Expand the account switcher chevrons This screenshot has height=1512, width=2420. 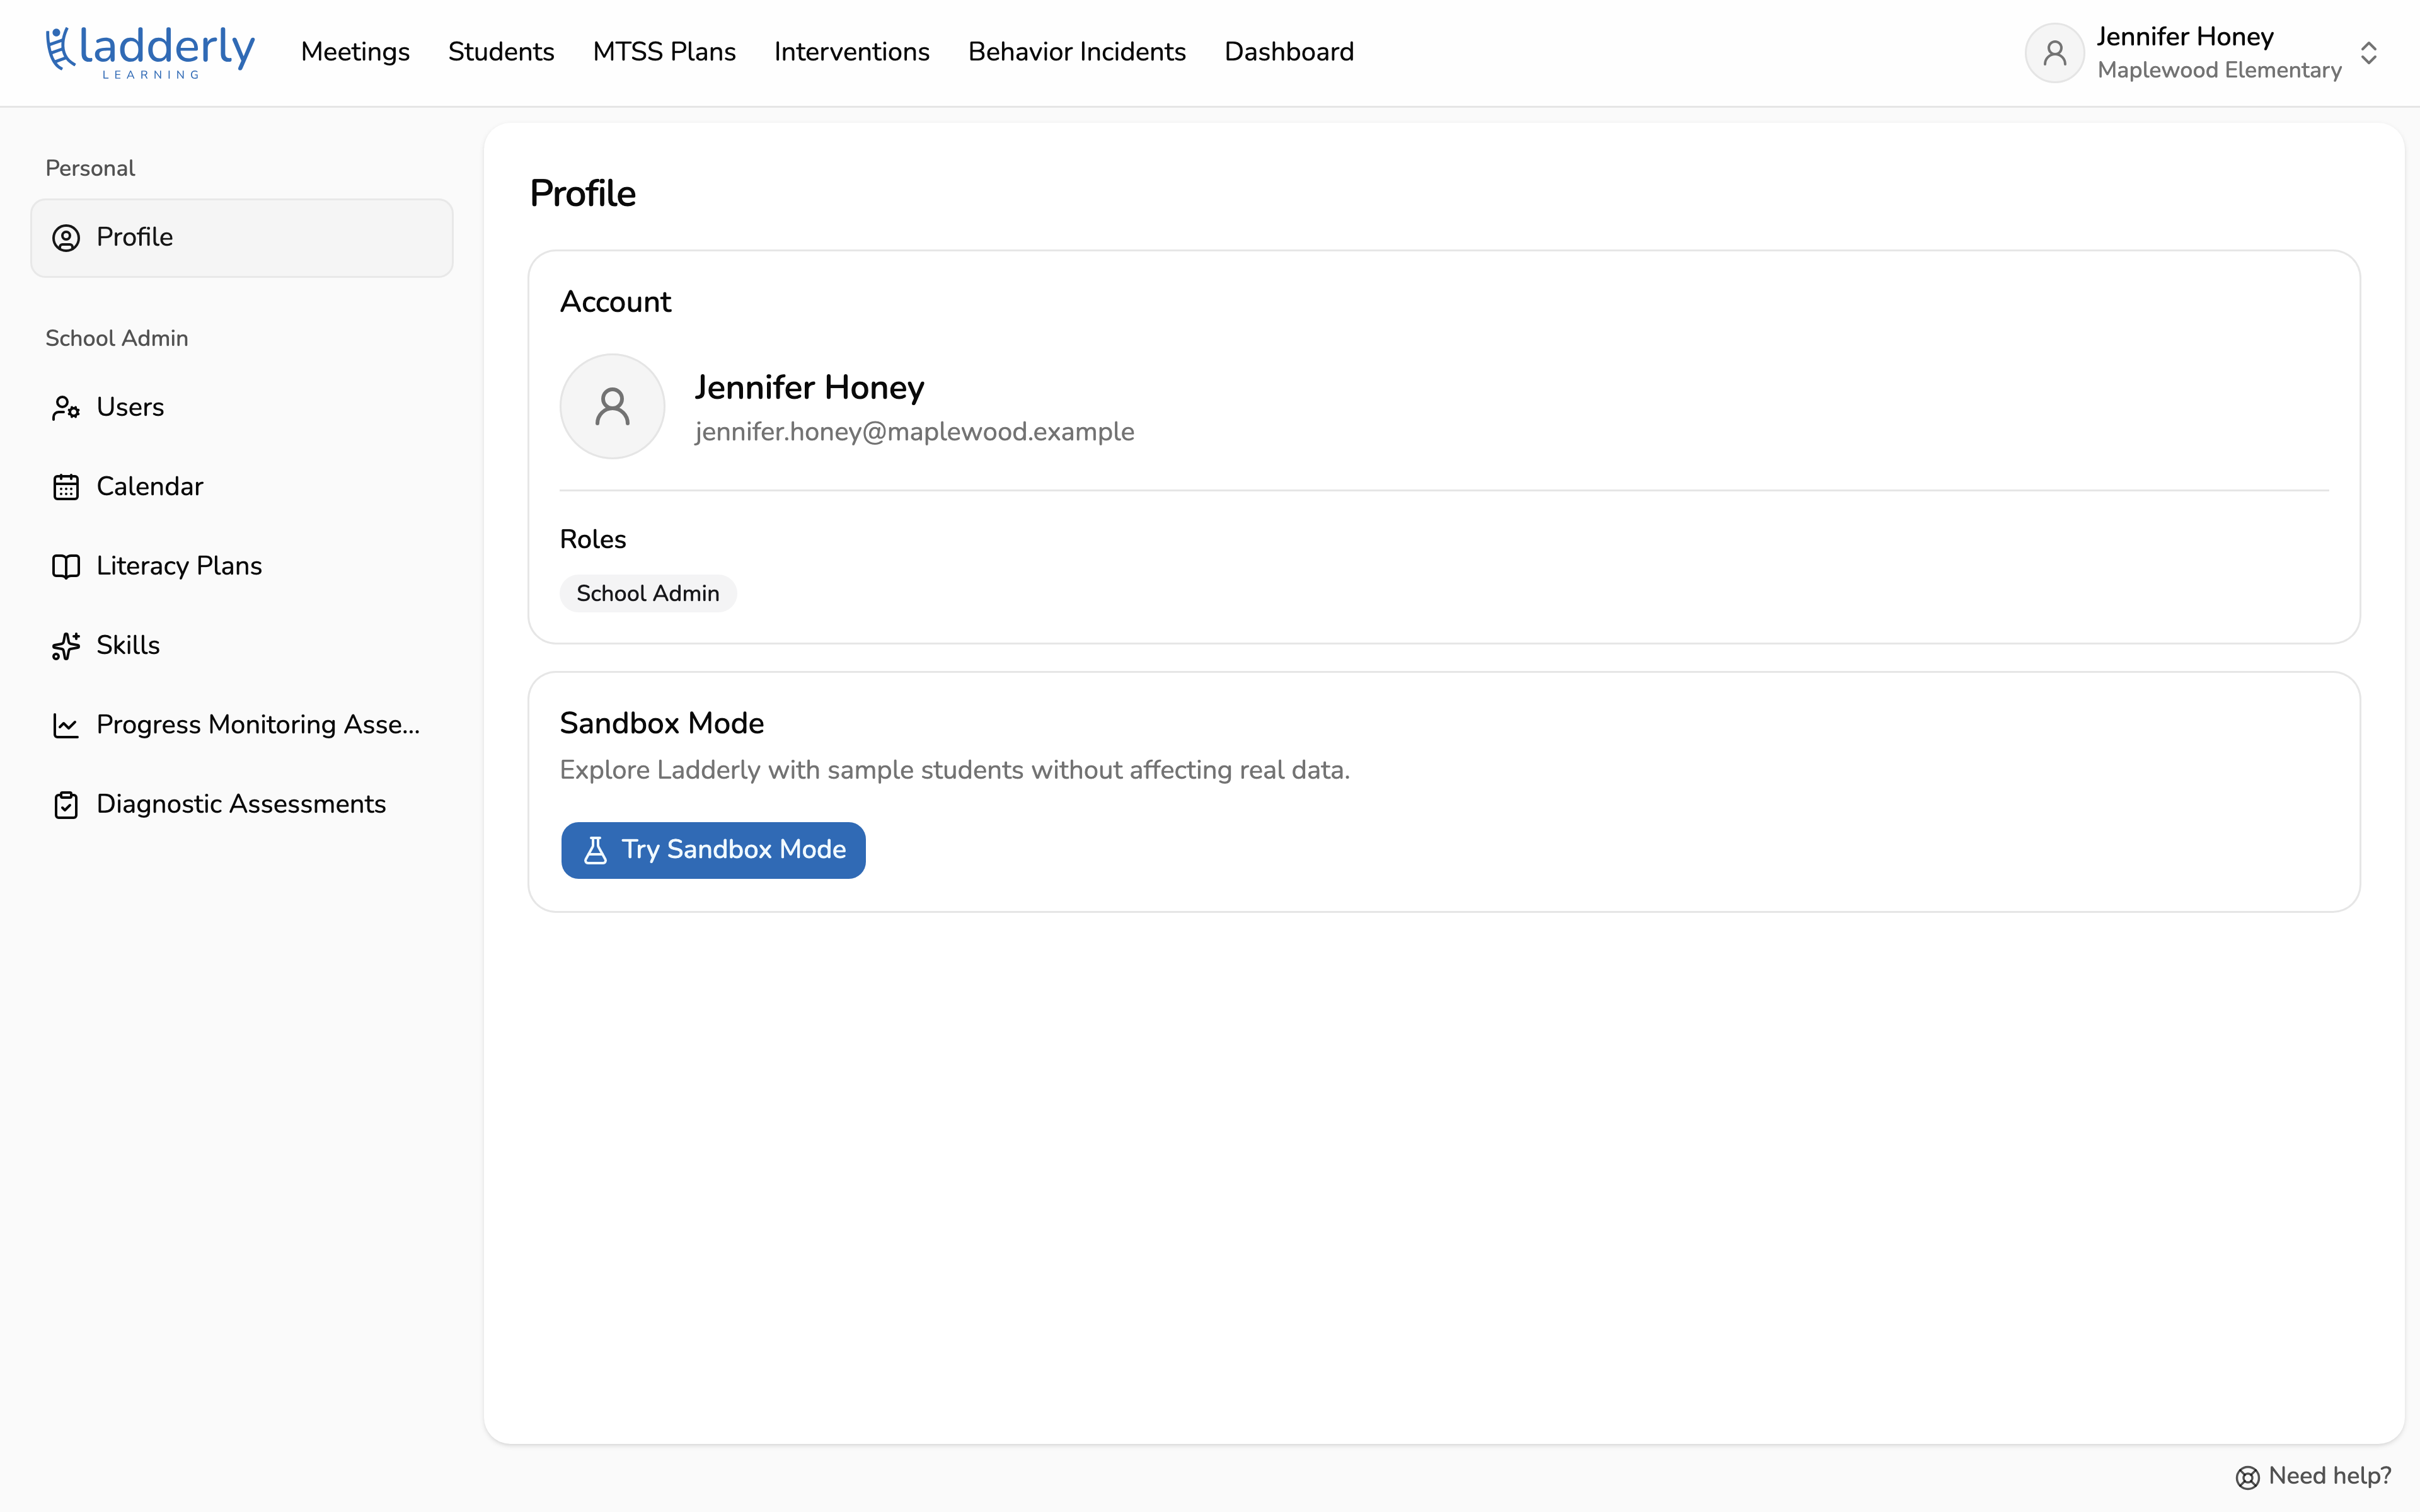pos(2368,53)
